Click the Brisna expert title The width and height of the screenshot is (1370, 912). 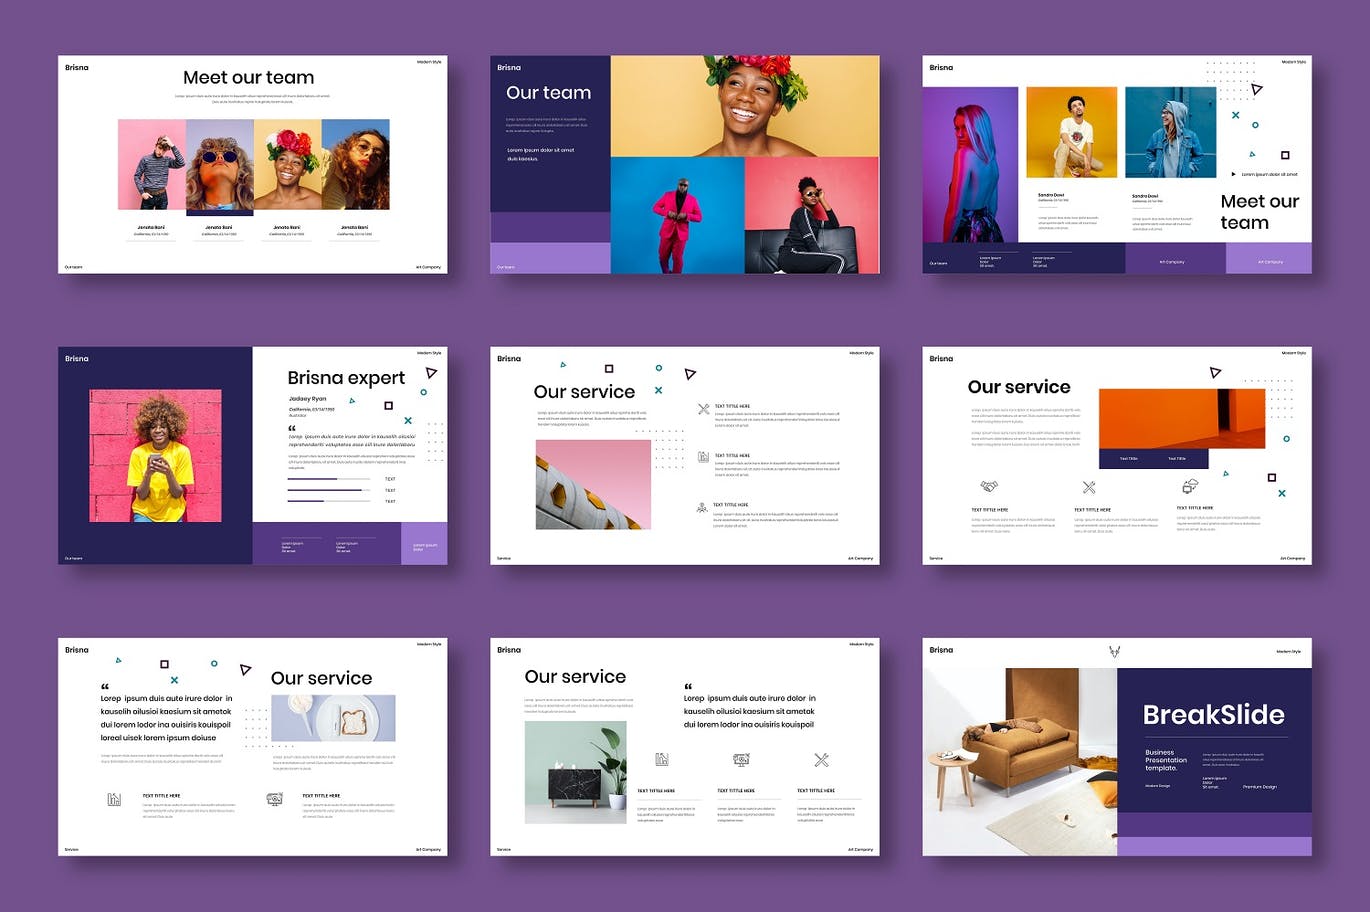[x=346, y=378]
